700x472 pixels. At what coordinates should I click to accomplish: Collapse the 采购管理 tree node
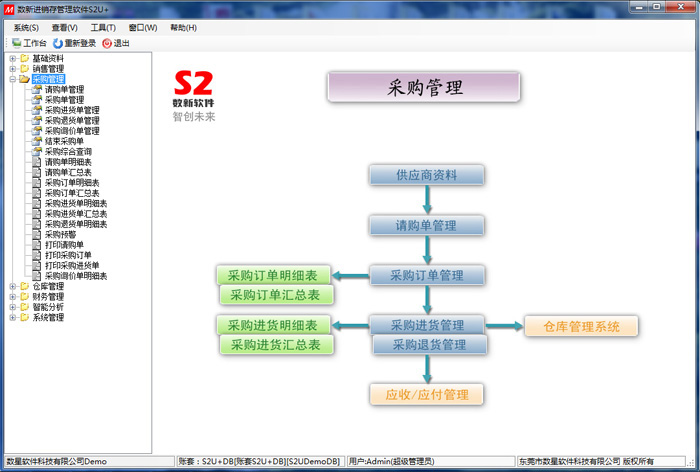(13, 79)
